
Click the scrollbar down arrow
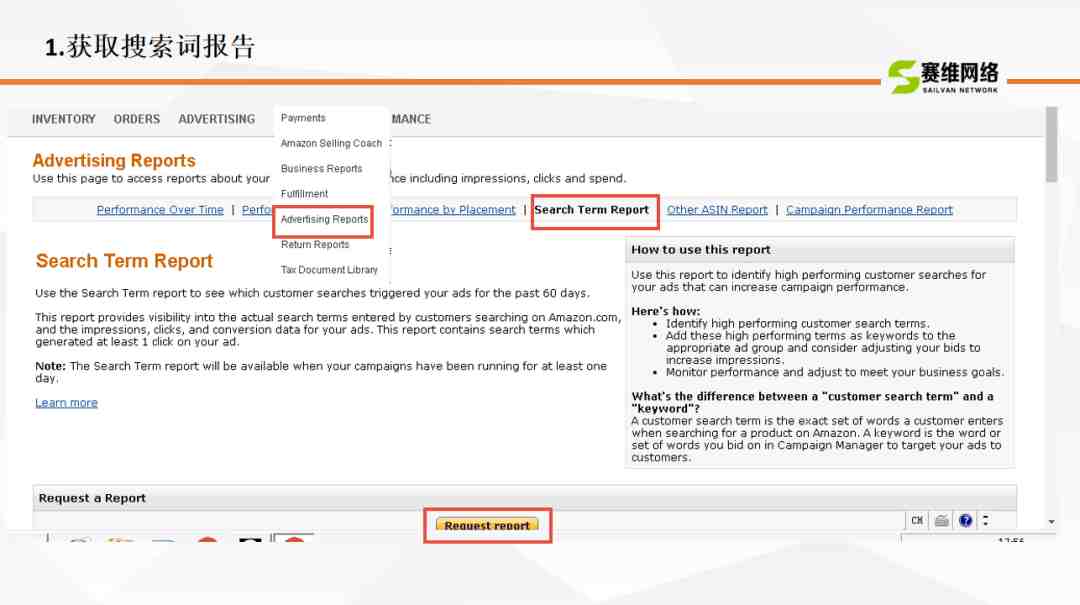click(1051, 522)
